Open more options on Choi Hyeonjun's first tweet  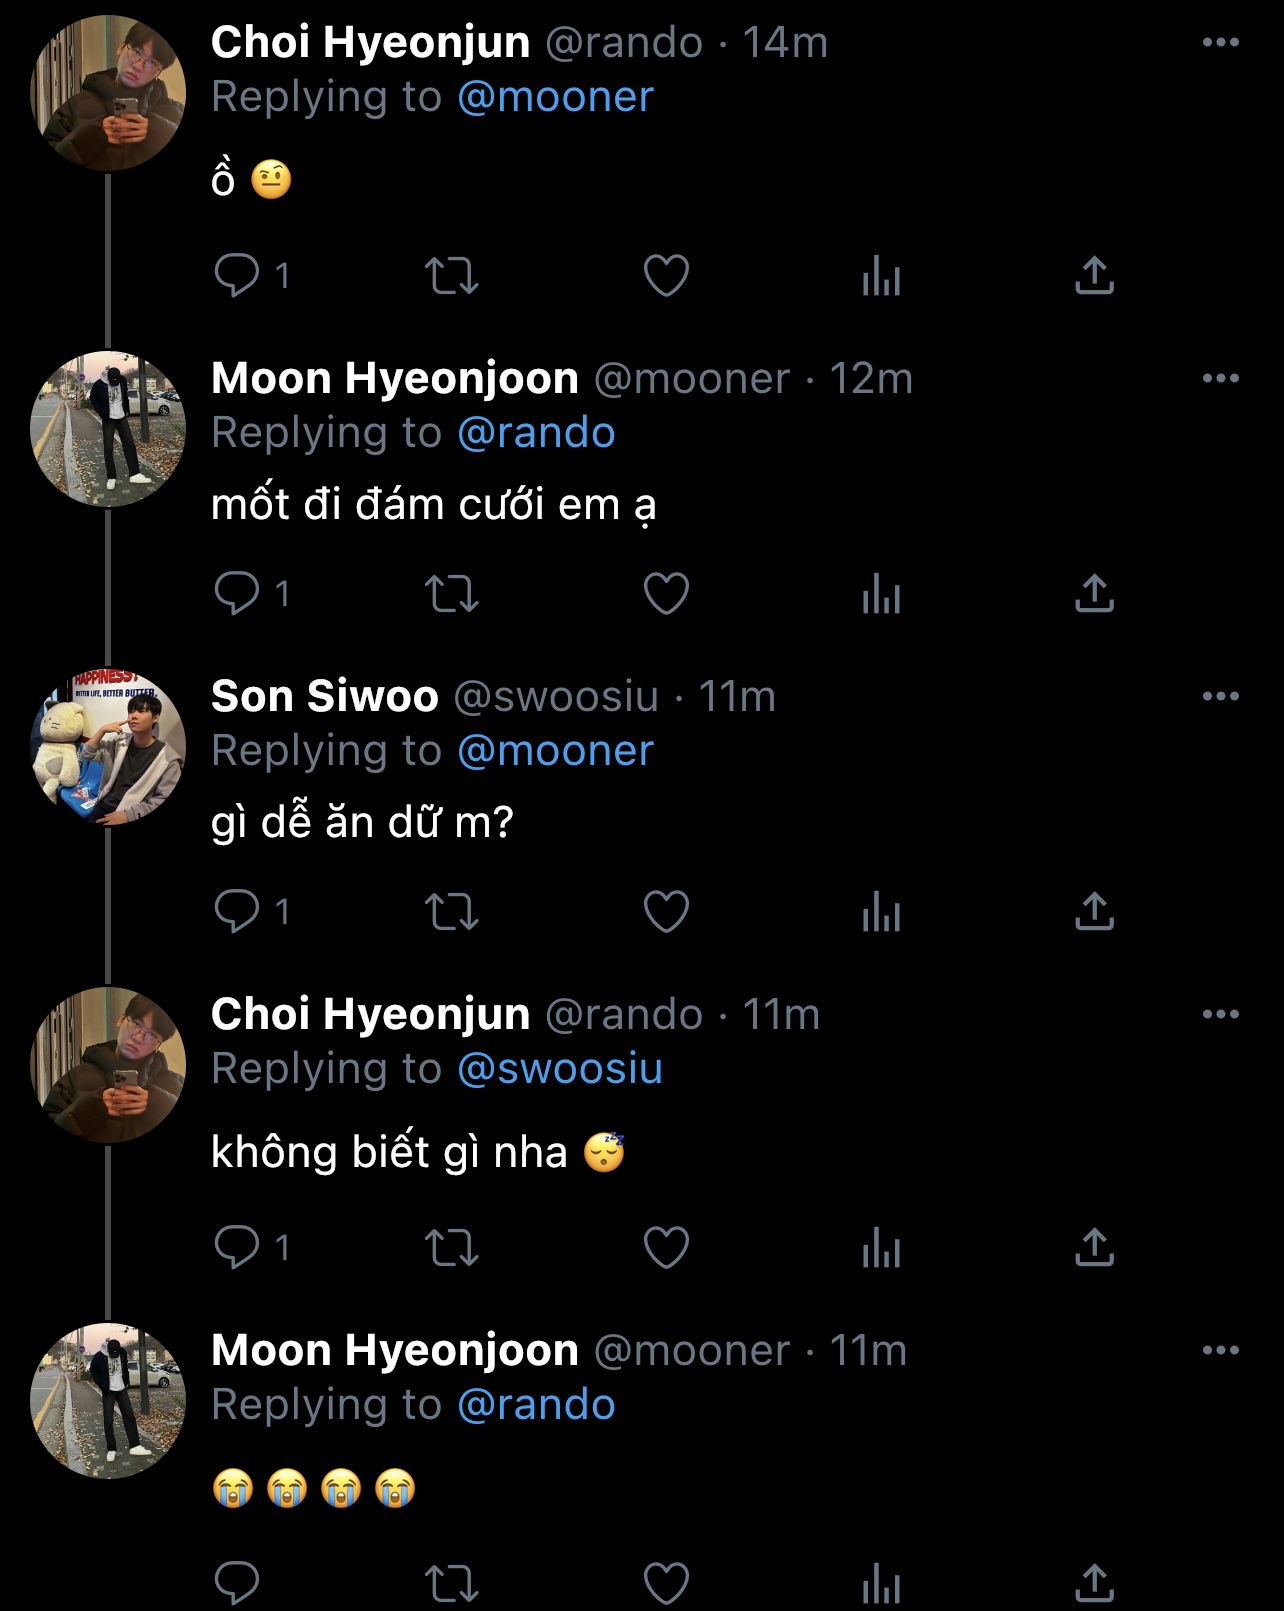(1220, 43)
